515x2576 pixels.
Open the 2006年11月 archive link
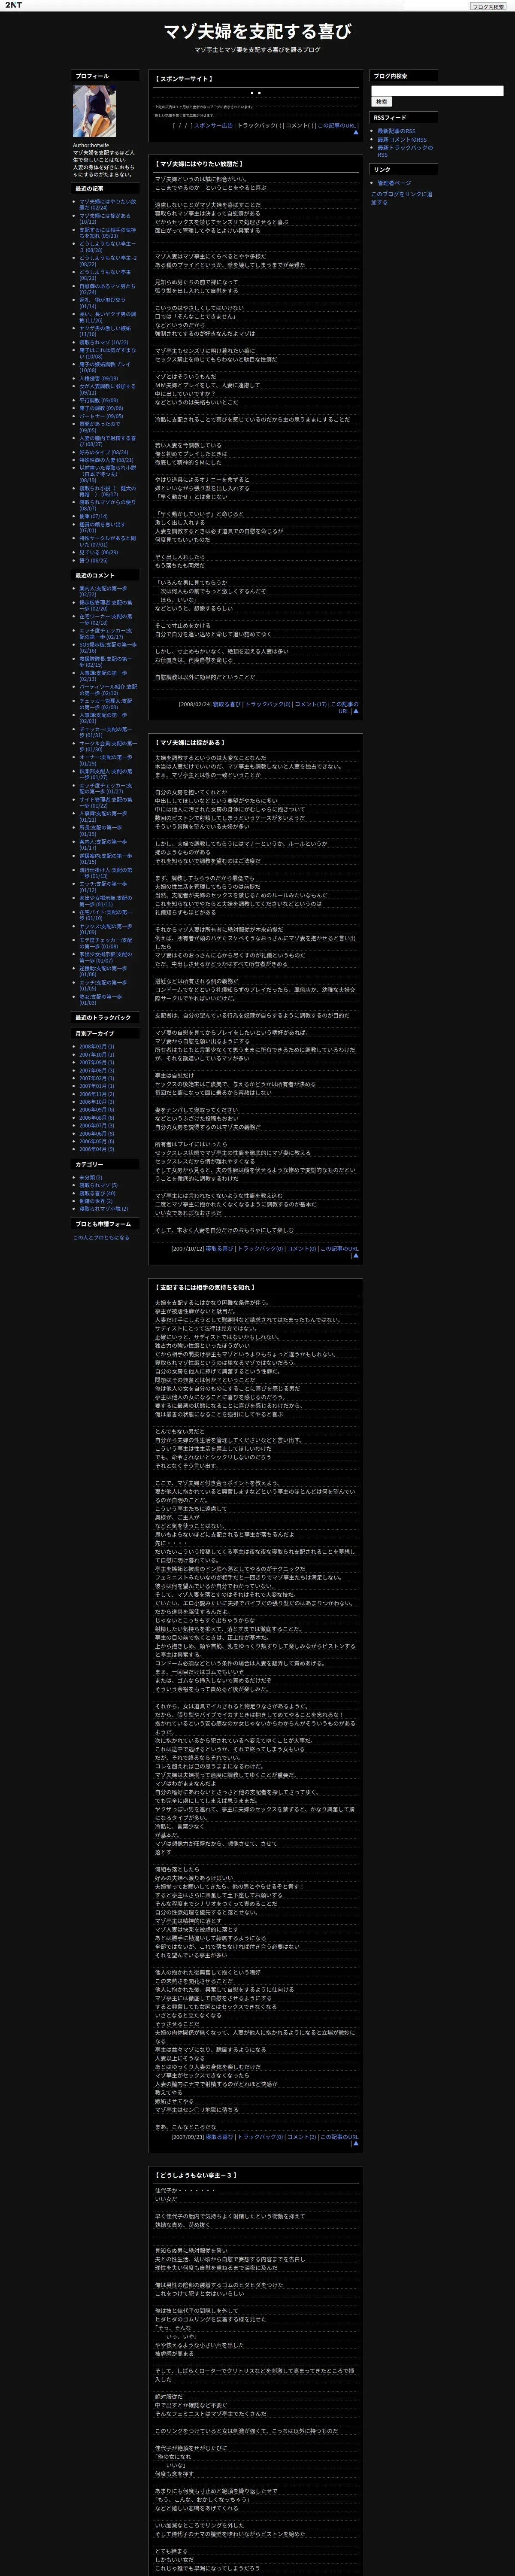pos(97,1094)
